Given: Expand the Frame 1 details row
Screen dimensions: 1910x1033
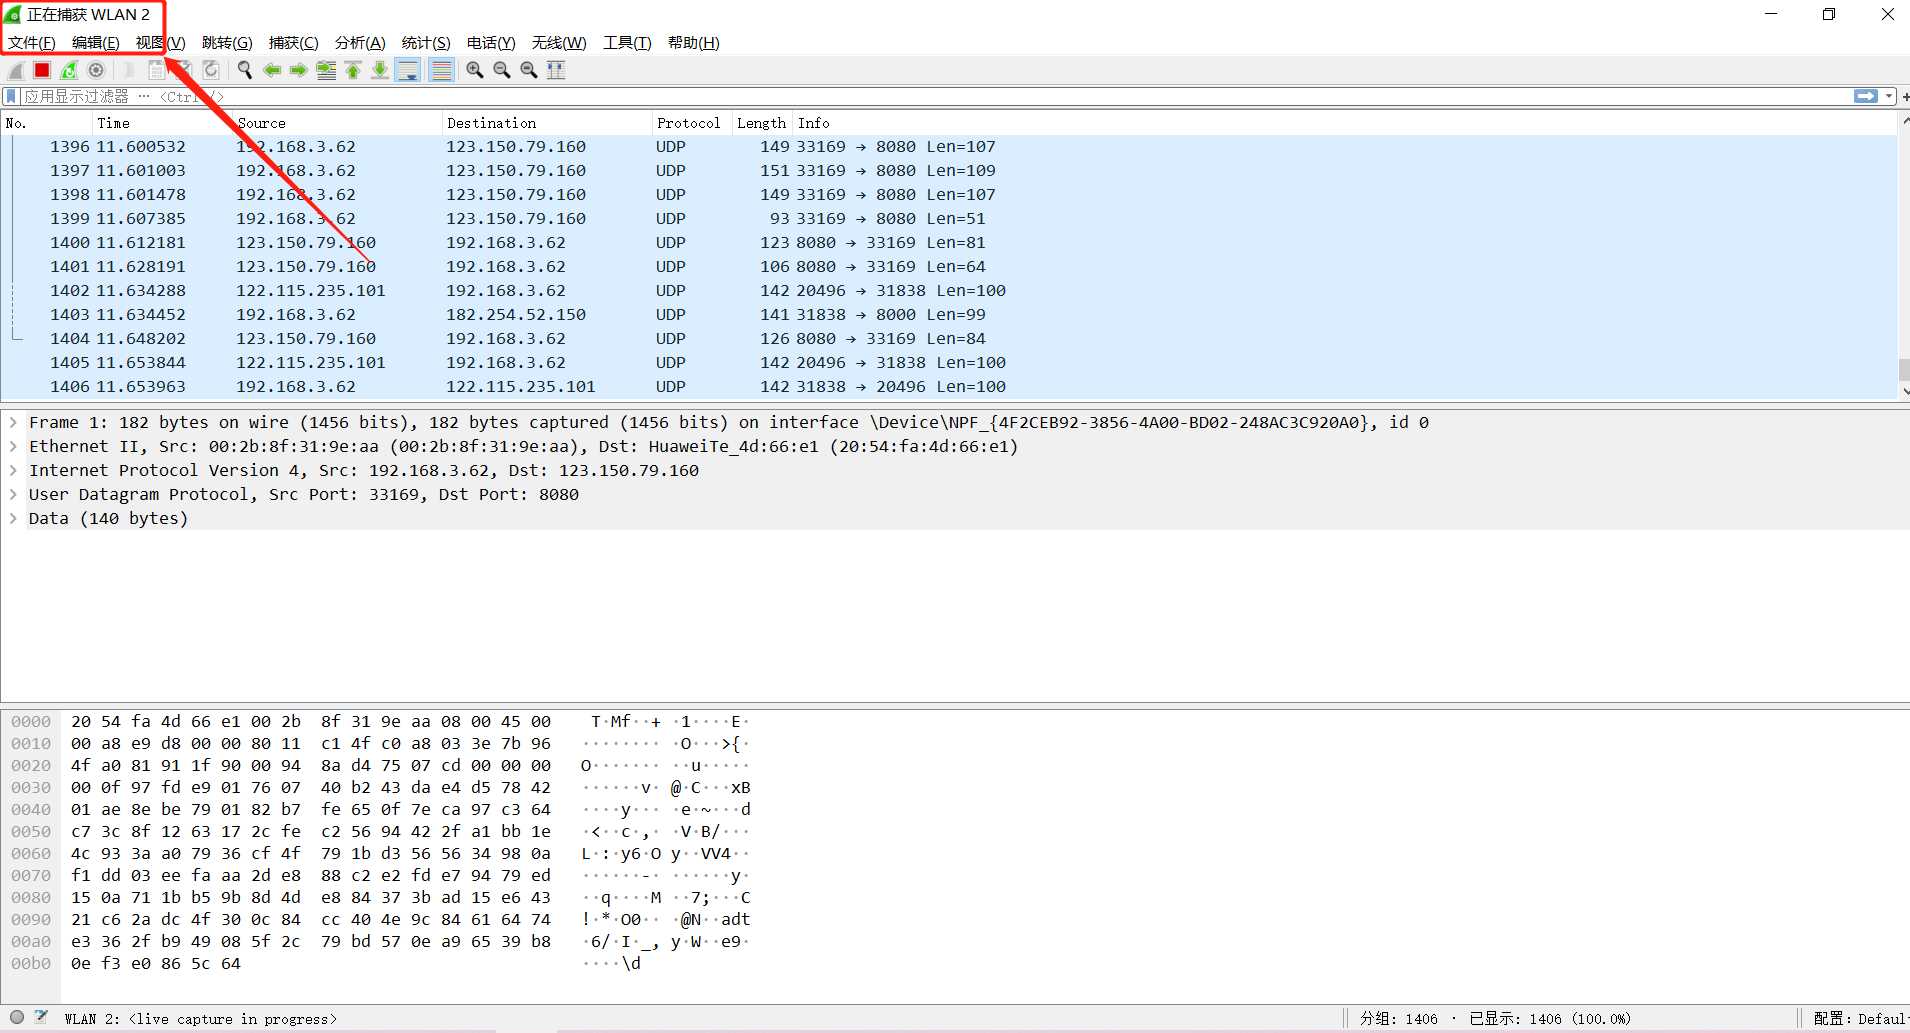Looking at the screenshot, I should pos(13,422).
